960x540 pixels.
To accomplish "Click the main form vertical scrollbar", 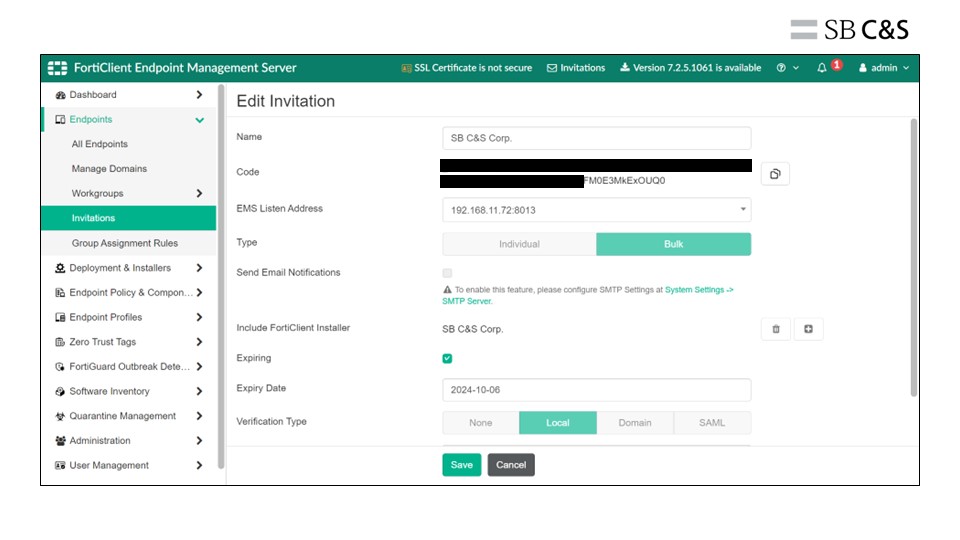I will pos(913,257).
